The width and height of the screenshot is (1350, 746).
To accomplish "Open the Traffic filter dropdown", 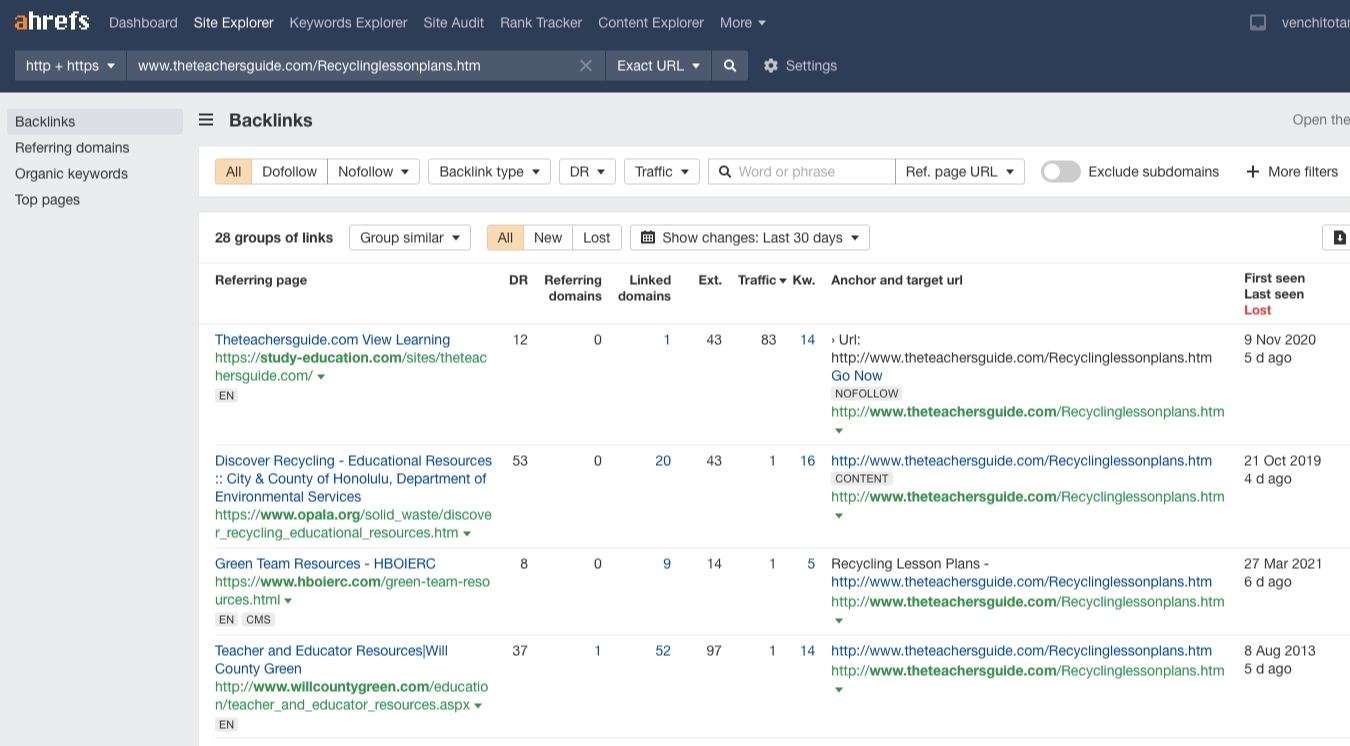I will pyautogui.click(x=661, y=172).
